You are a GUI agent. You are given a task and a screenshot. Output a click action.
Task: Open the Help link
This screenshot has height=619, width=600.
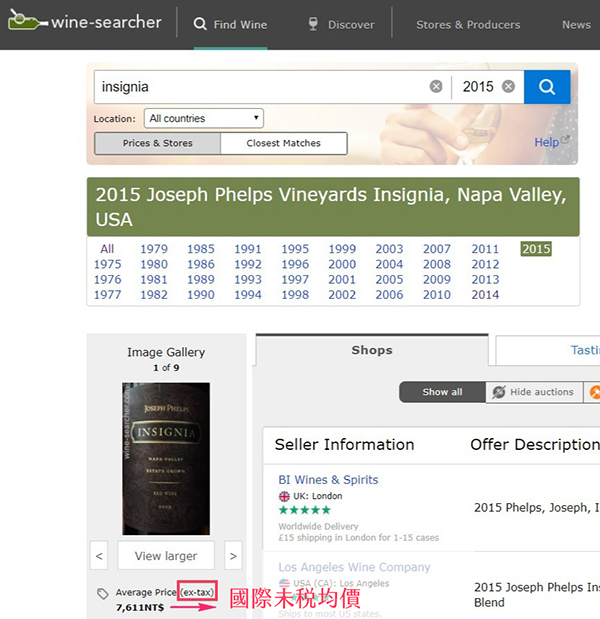[551, 142]
